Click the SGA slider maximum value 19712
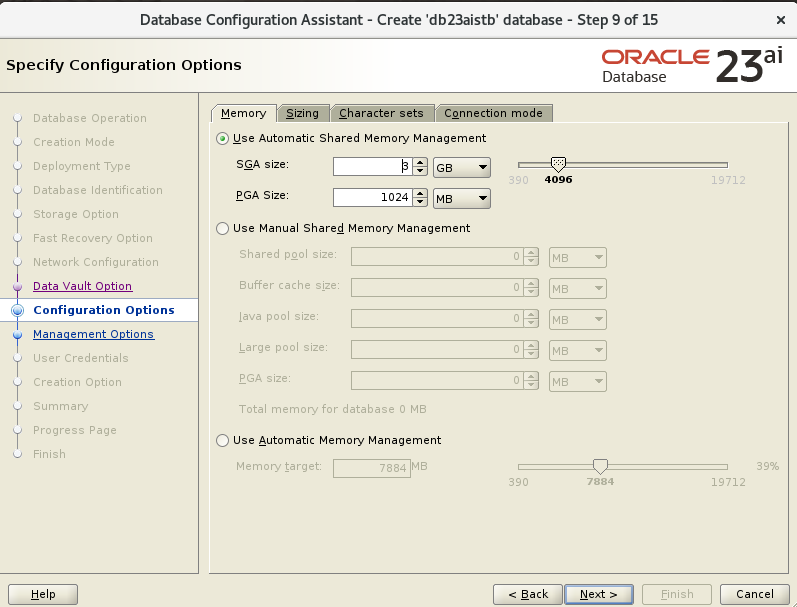This screenshot has height=607, width=797. tap(728, 180)
